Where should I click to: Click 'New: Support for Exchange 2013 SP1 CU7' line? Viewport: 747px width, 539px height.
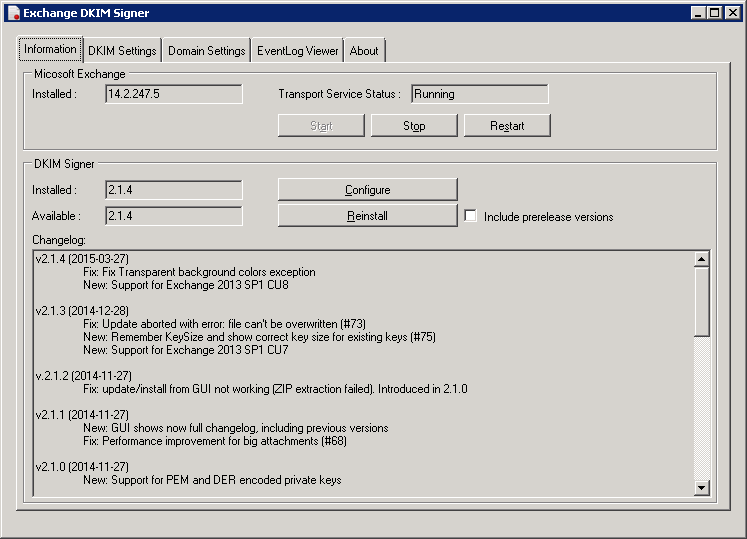pyautogui.click(x=186, y=350)
